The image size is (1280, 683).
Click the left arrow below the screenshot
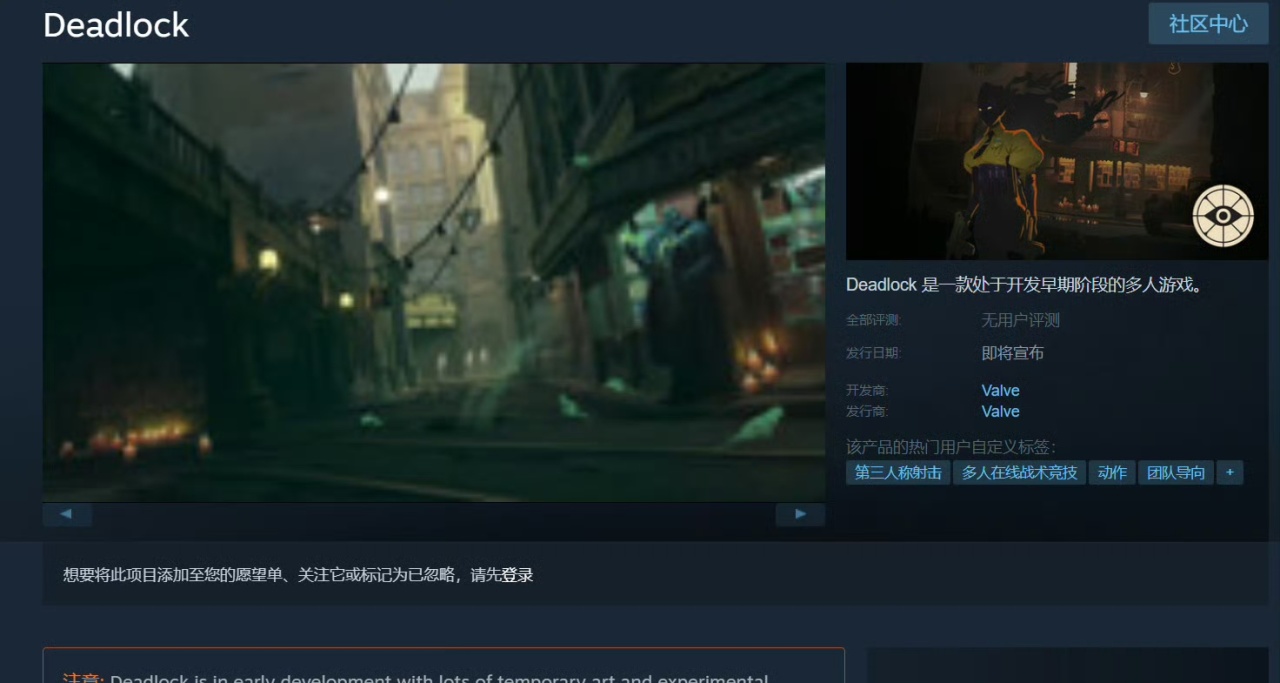(67, 514)
